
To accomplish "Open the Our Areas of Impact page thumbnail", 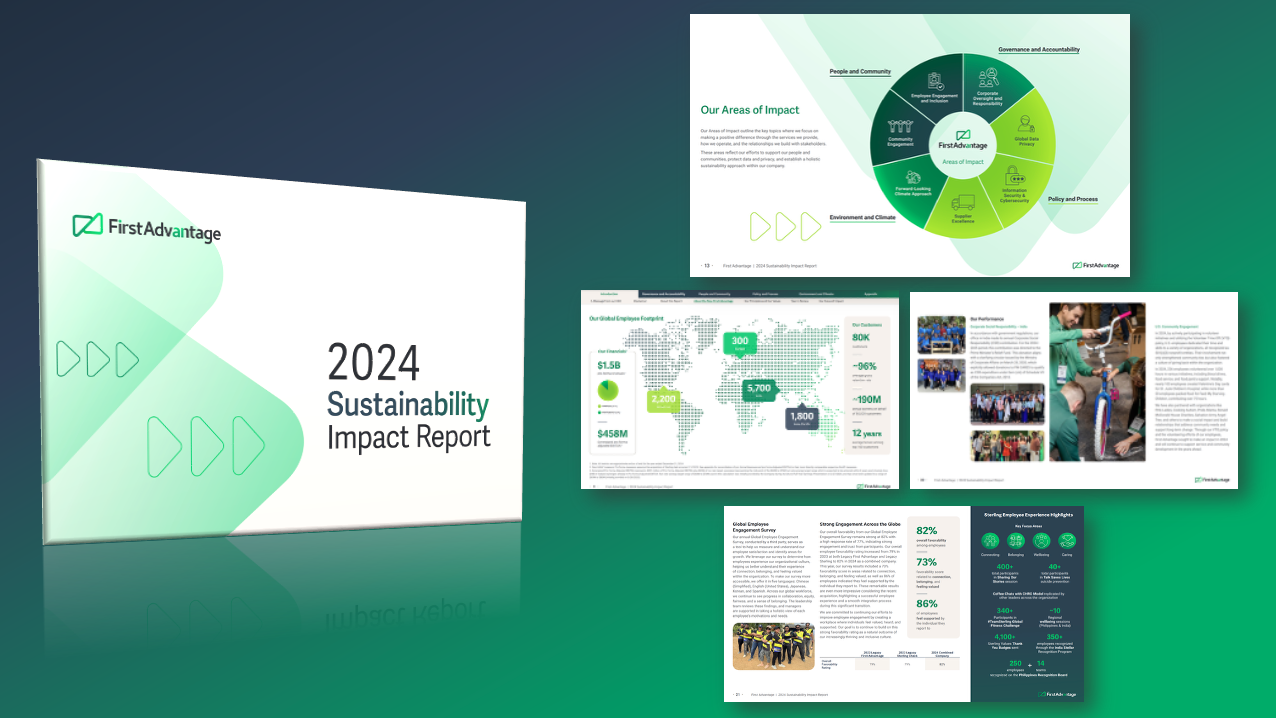I will click(x=910, y=145).
